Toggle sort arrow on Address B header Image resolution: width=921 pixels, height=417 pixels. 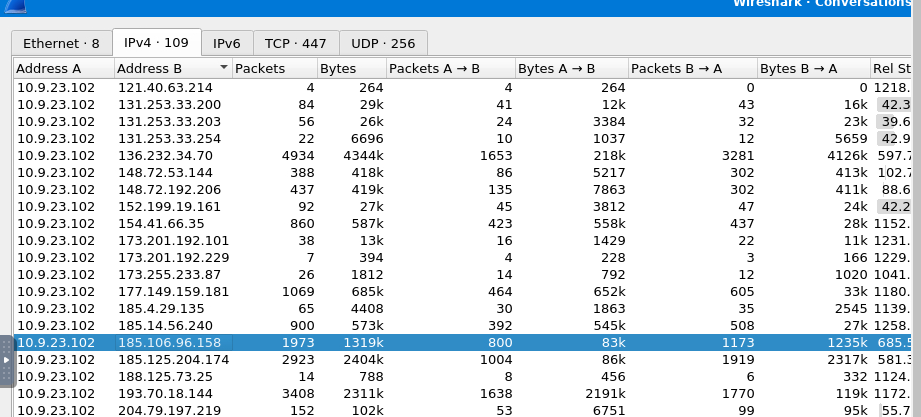(222, 69)
